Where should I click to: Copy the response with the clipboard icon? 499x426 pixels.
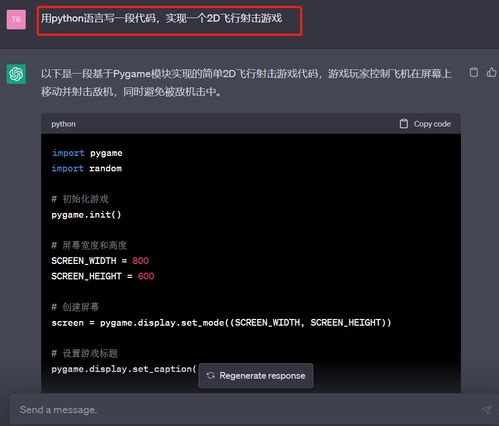[474, 72]
